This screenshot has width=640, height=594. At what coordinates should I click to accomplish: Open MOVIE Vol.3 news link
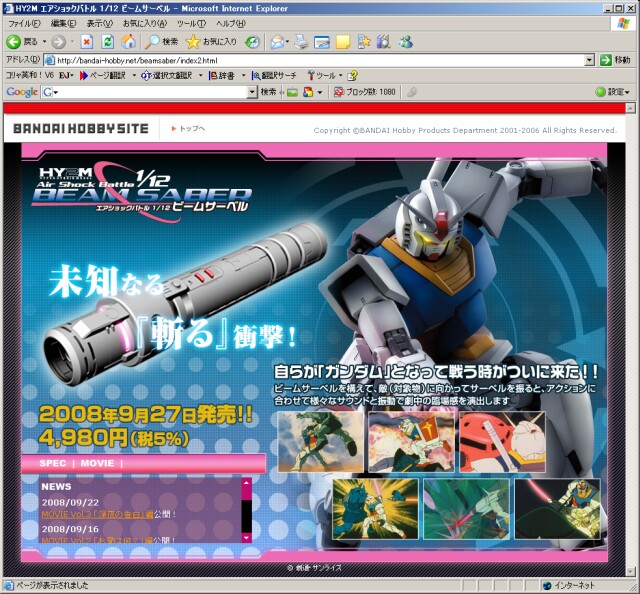[97, 514]
